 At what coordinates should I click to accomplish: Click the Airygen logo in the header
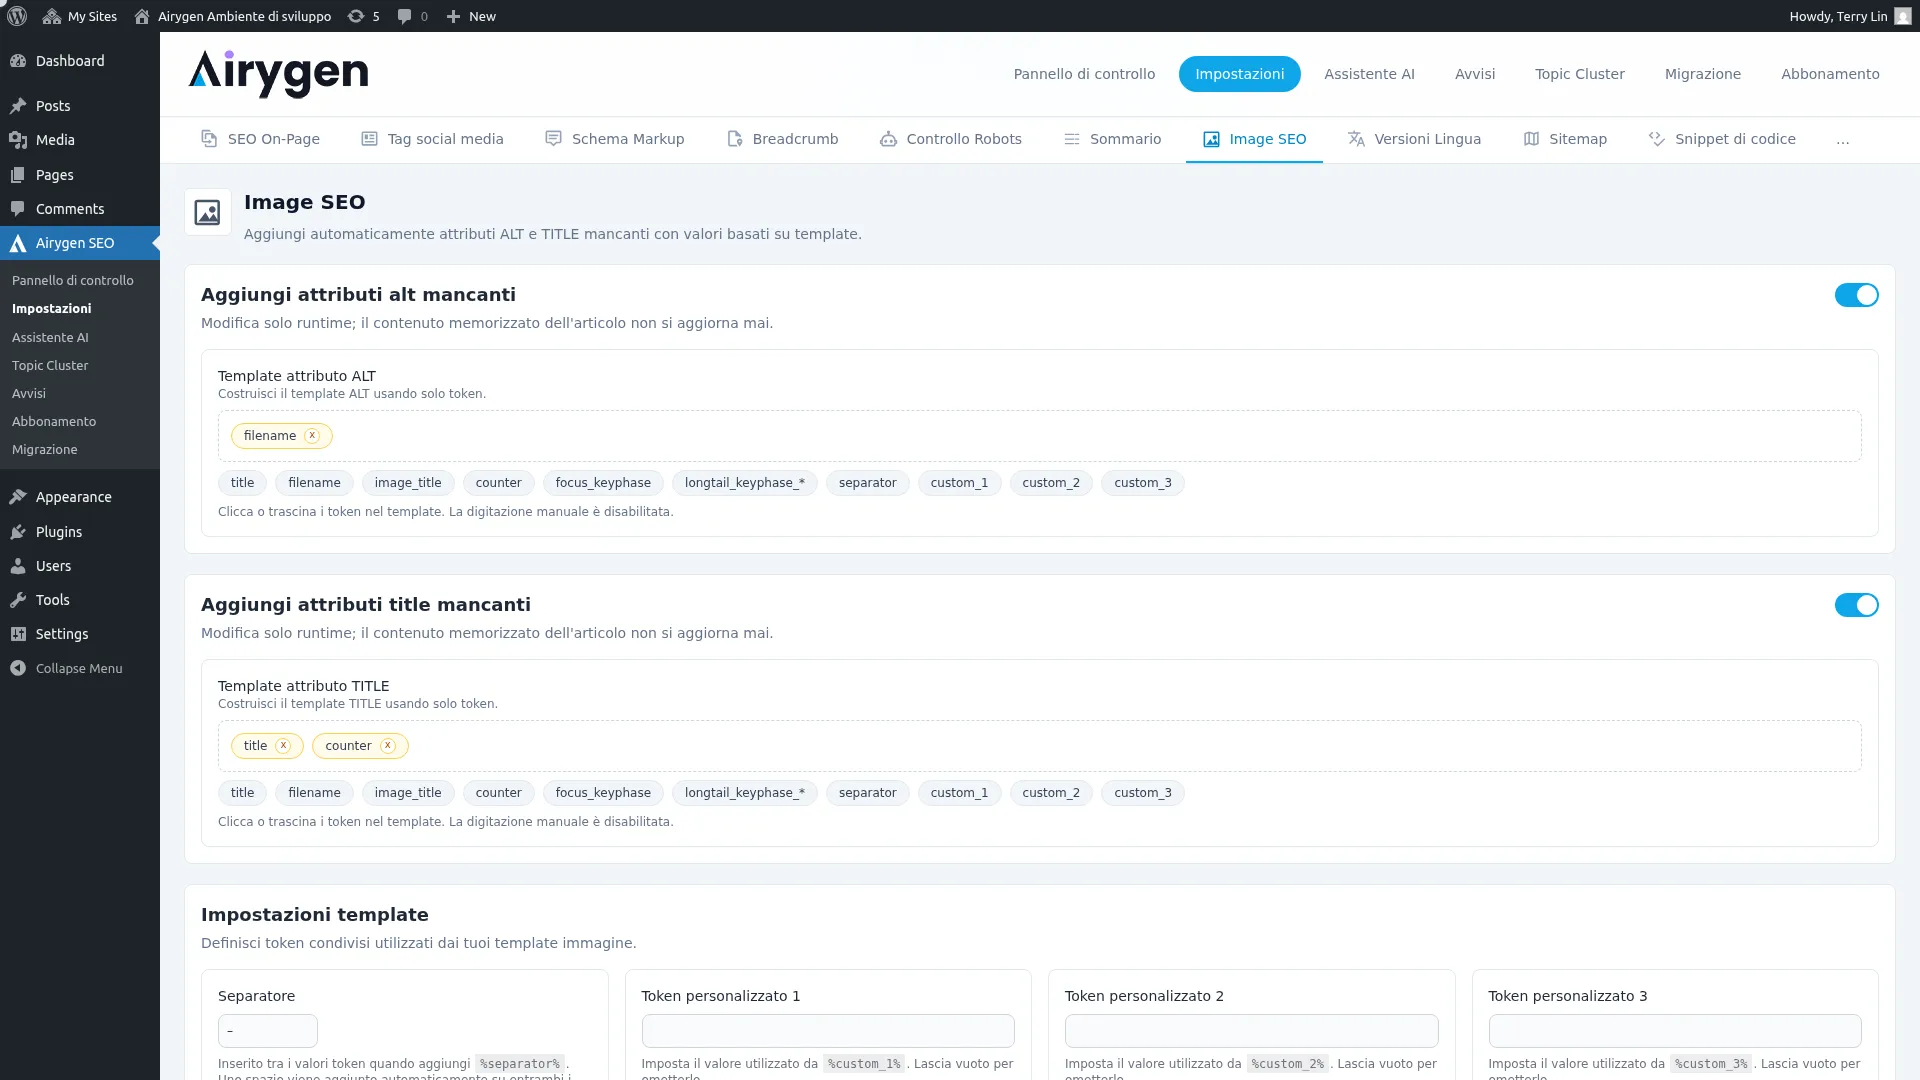click(278, 74)
